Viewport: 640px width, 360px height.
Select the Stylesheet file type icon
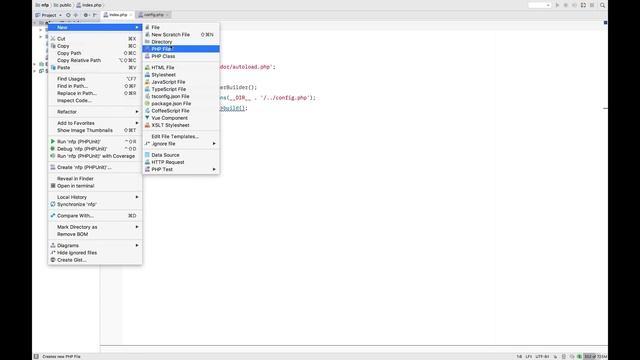(147, 75)
